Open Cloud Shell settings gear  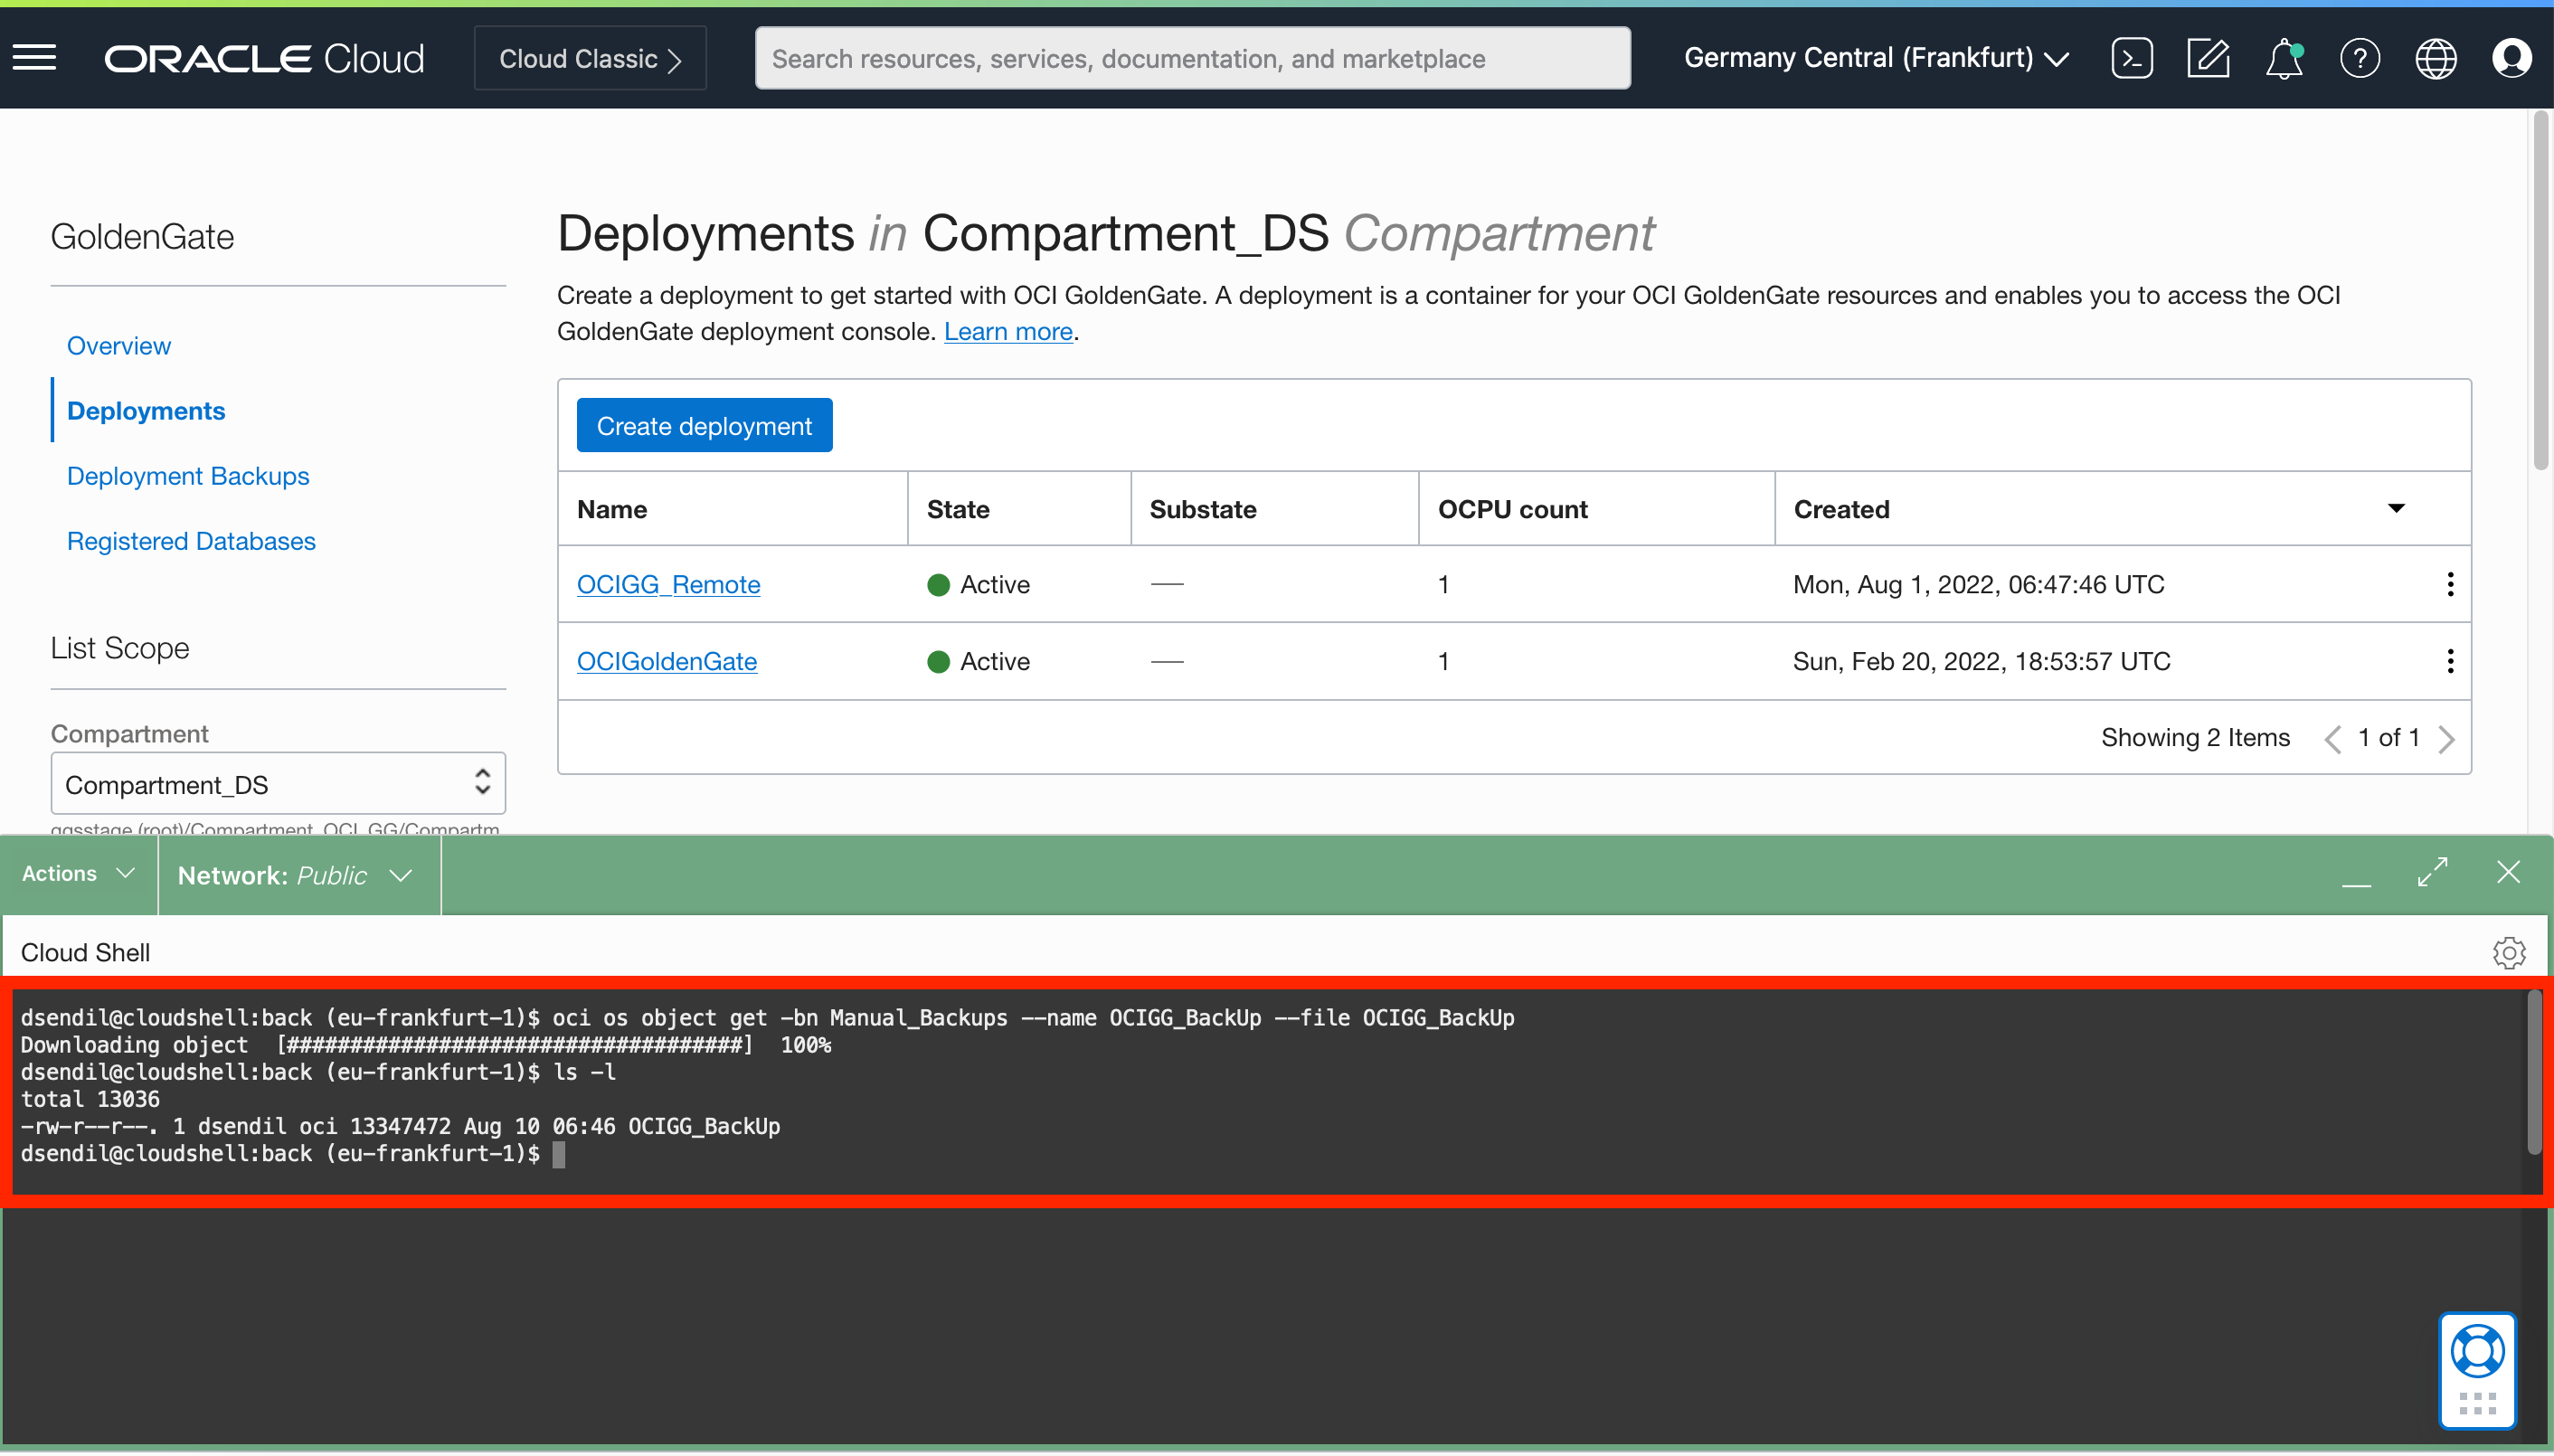point(2510,952)
